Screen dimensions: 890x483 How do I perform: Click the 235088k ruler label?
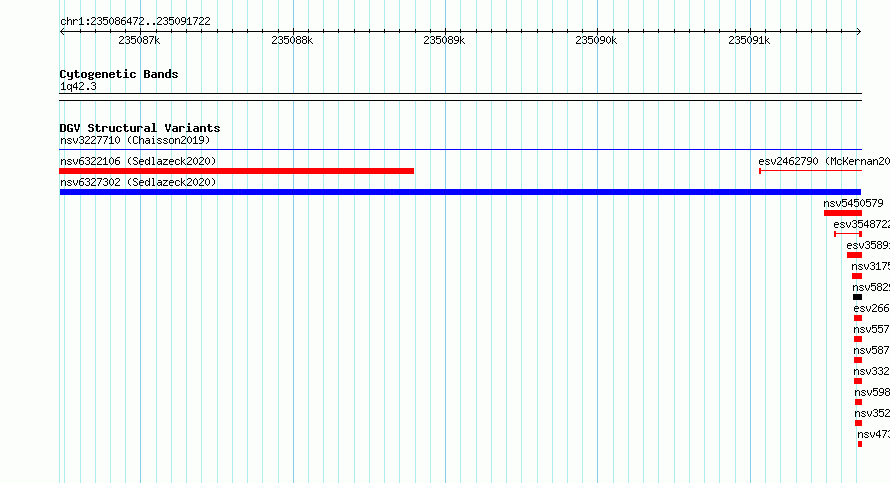pos(292,40)
